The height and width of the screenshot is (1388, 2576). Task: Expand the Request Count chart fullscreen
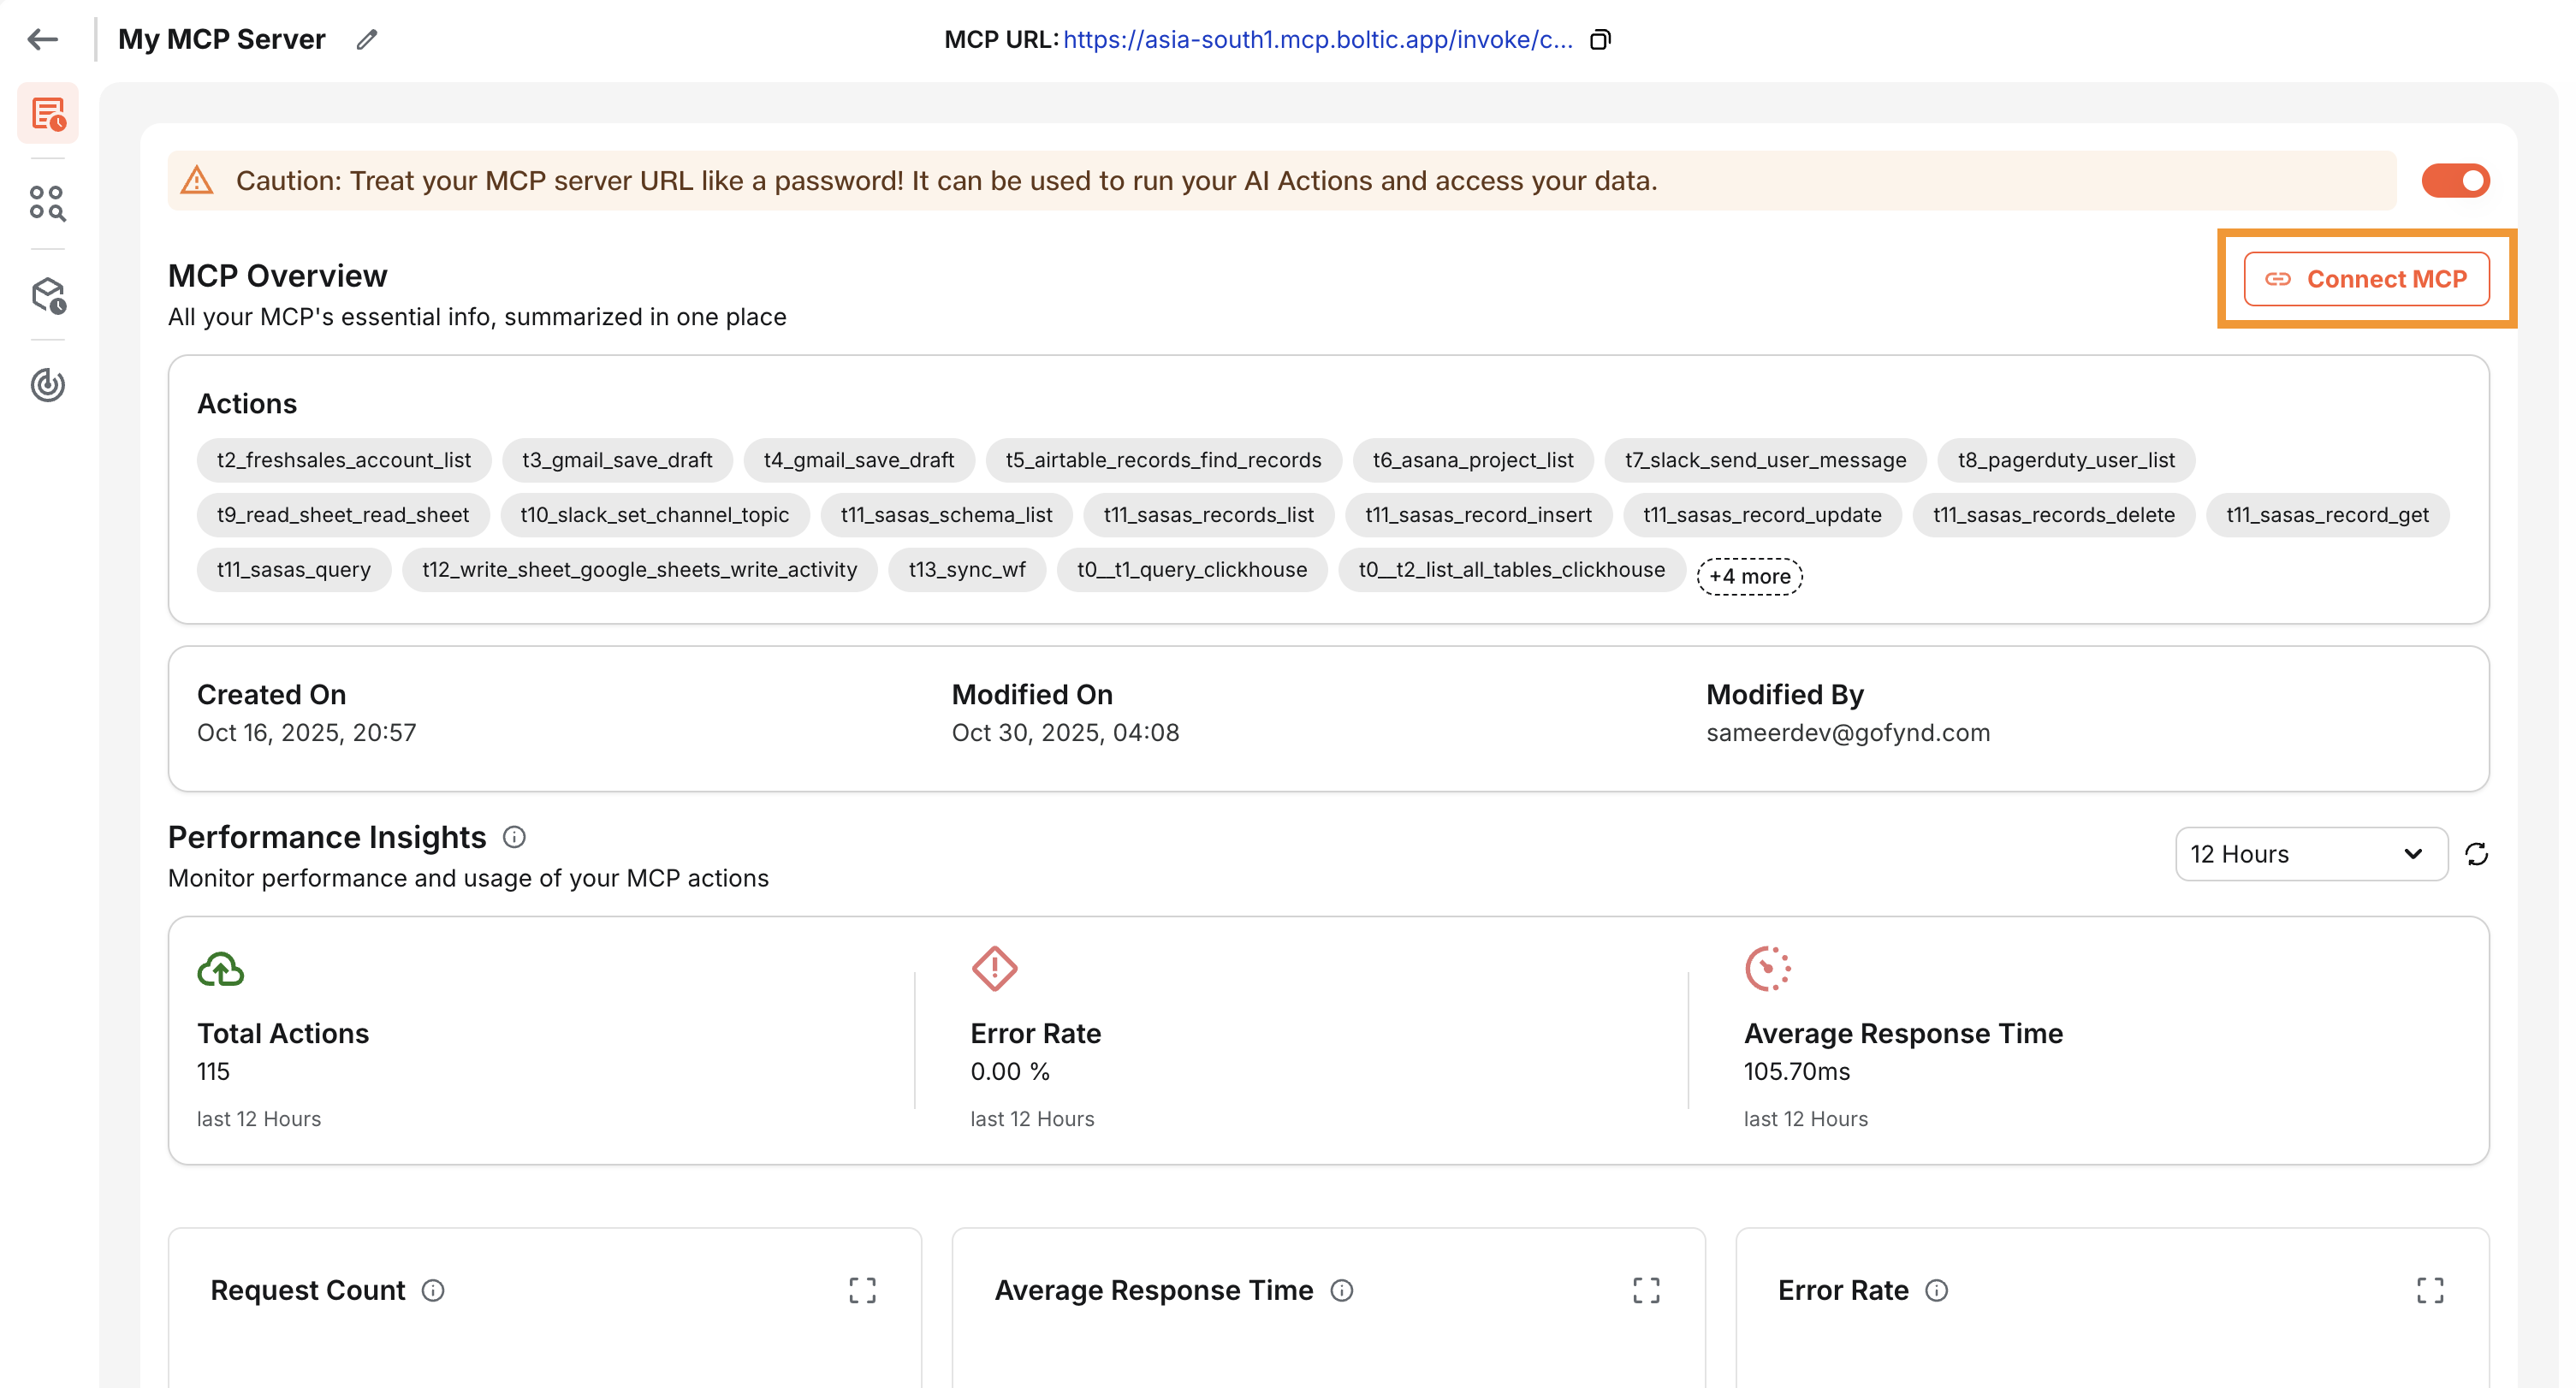point(862,1290)
